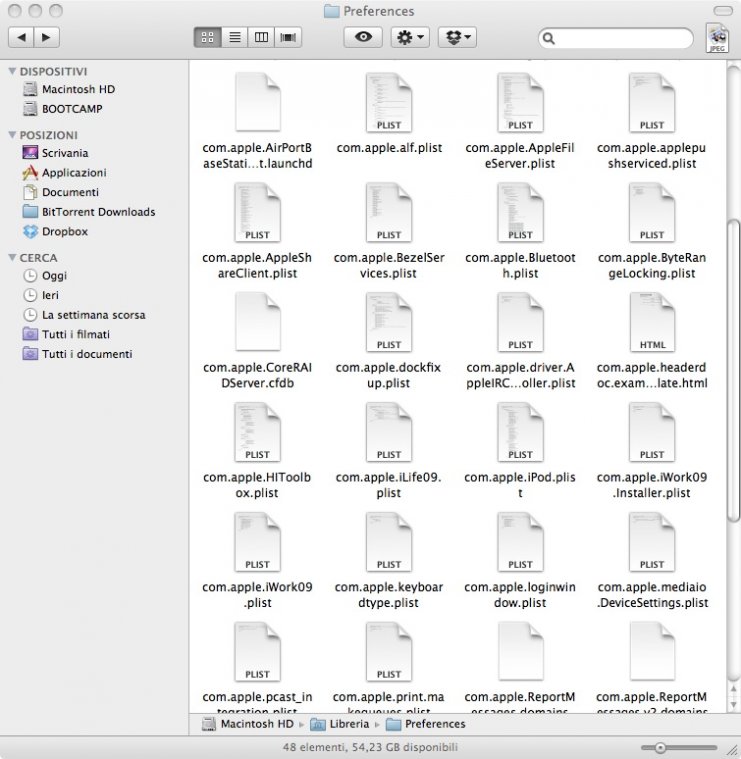Viewport: 741px width, 759px height.
Task: Switch to Cover Flow view
Action: coord(288,37)
